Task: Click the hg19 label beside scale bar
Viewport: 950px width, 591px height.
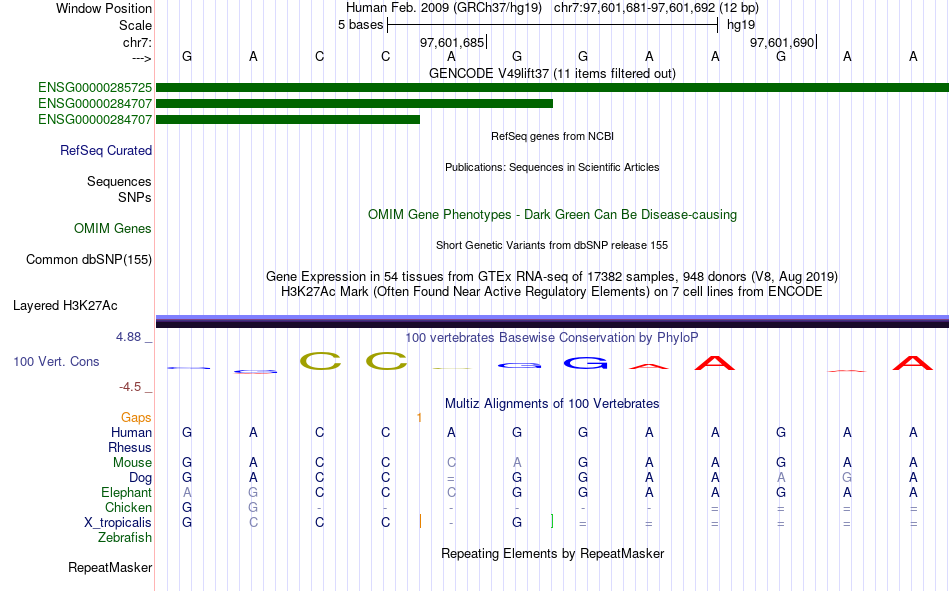Action: pyautogui.click(x=741, y=25)
